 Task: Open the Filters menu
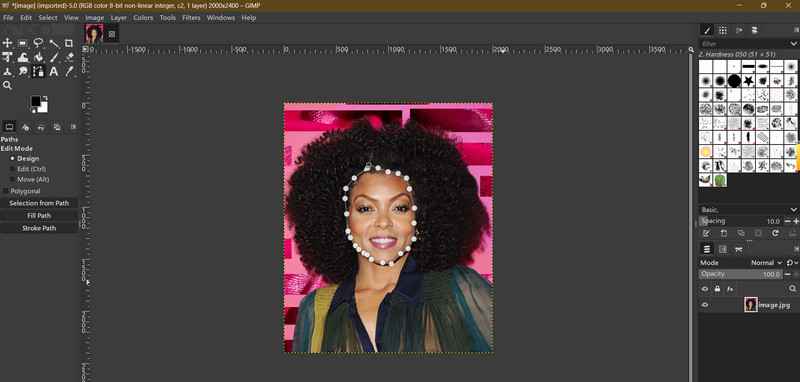pyautogui.click(x=191, y=17)
